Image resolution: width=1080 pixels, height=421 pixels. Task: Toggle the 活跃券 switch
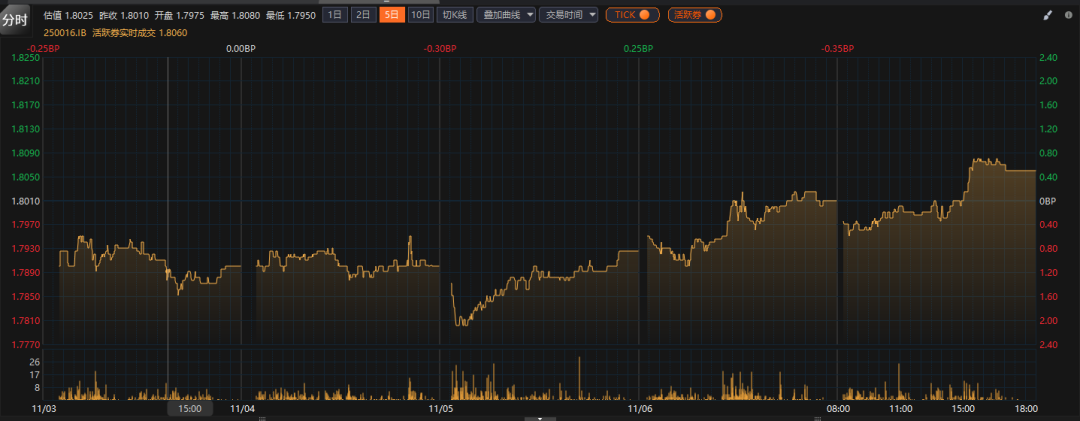694,15
